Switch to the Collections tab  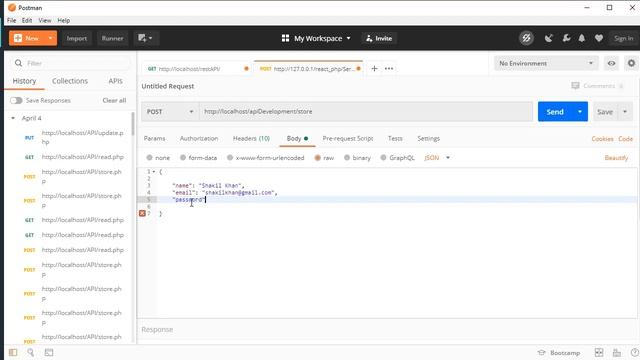point(70,81)
